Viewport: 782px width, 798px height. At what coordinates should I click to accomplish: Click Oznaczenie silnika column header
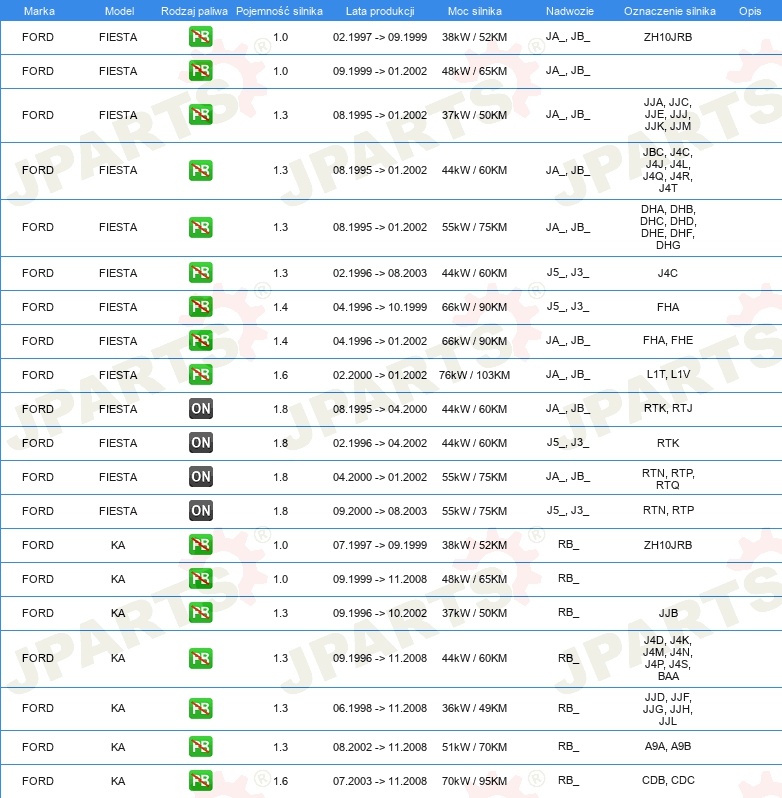[670, 11]
